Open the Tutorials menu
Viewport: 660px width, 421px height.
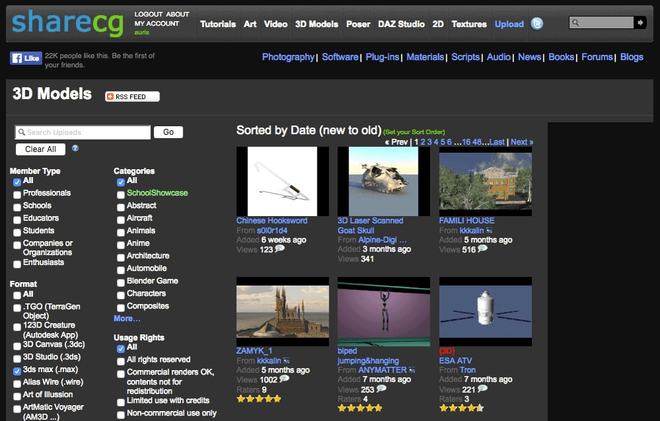[x=218, y=23]
